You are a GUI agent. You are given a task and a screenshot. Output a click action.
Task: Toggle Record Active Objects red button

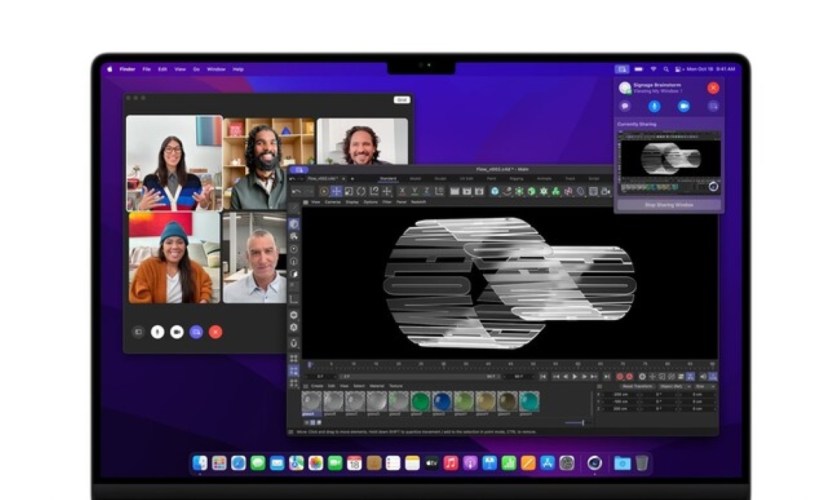[620, 377]
